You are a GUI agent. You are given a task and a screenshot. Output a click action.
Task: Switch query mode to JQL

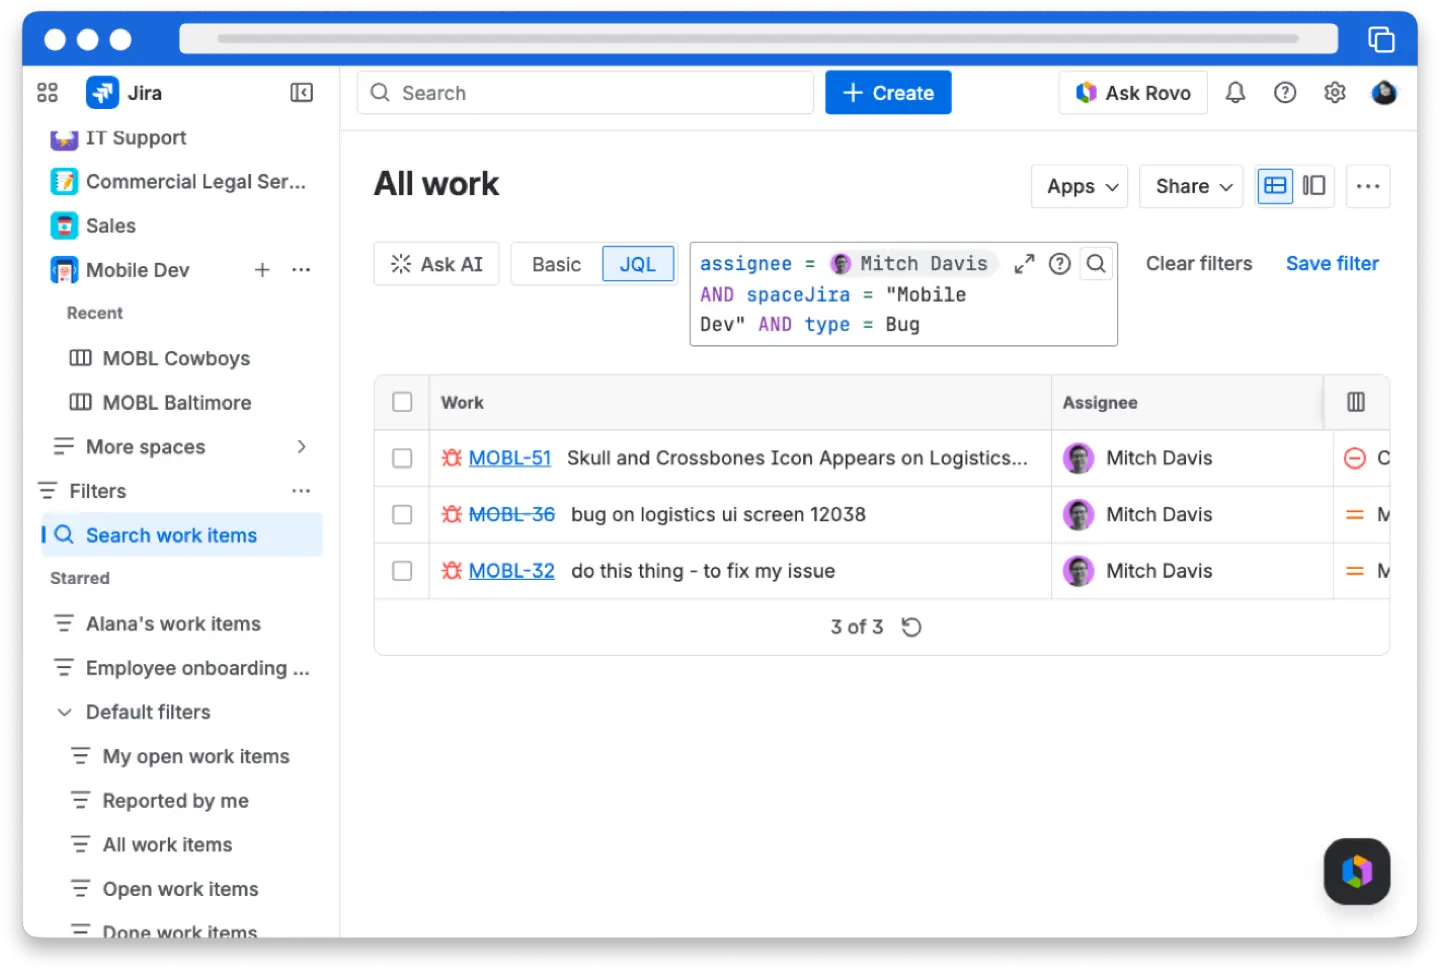click(x=638, y=264)
